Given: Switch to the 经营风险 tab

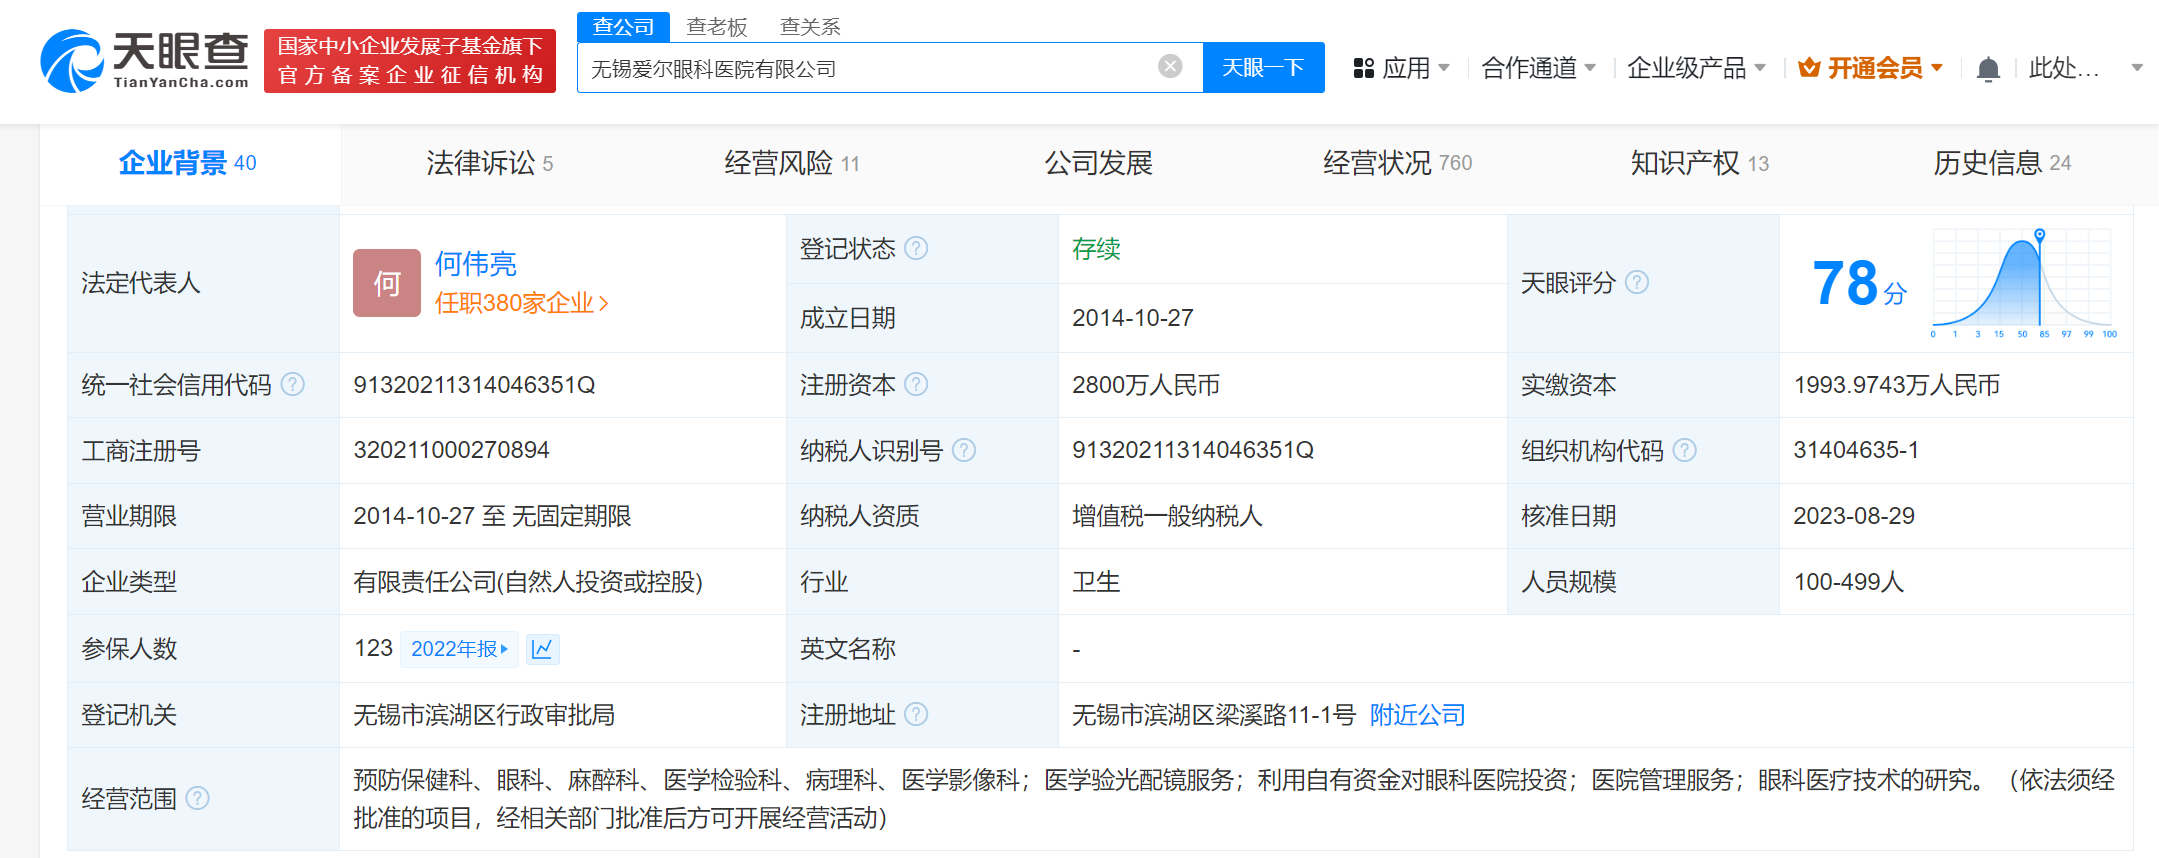Looking at the screenshot, I should tap(791, 163).
